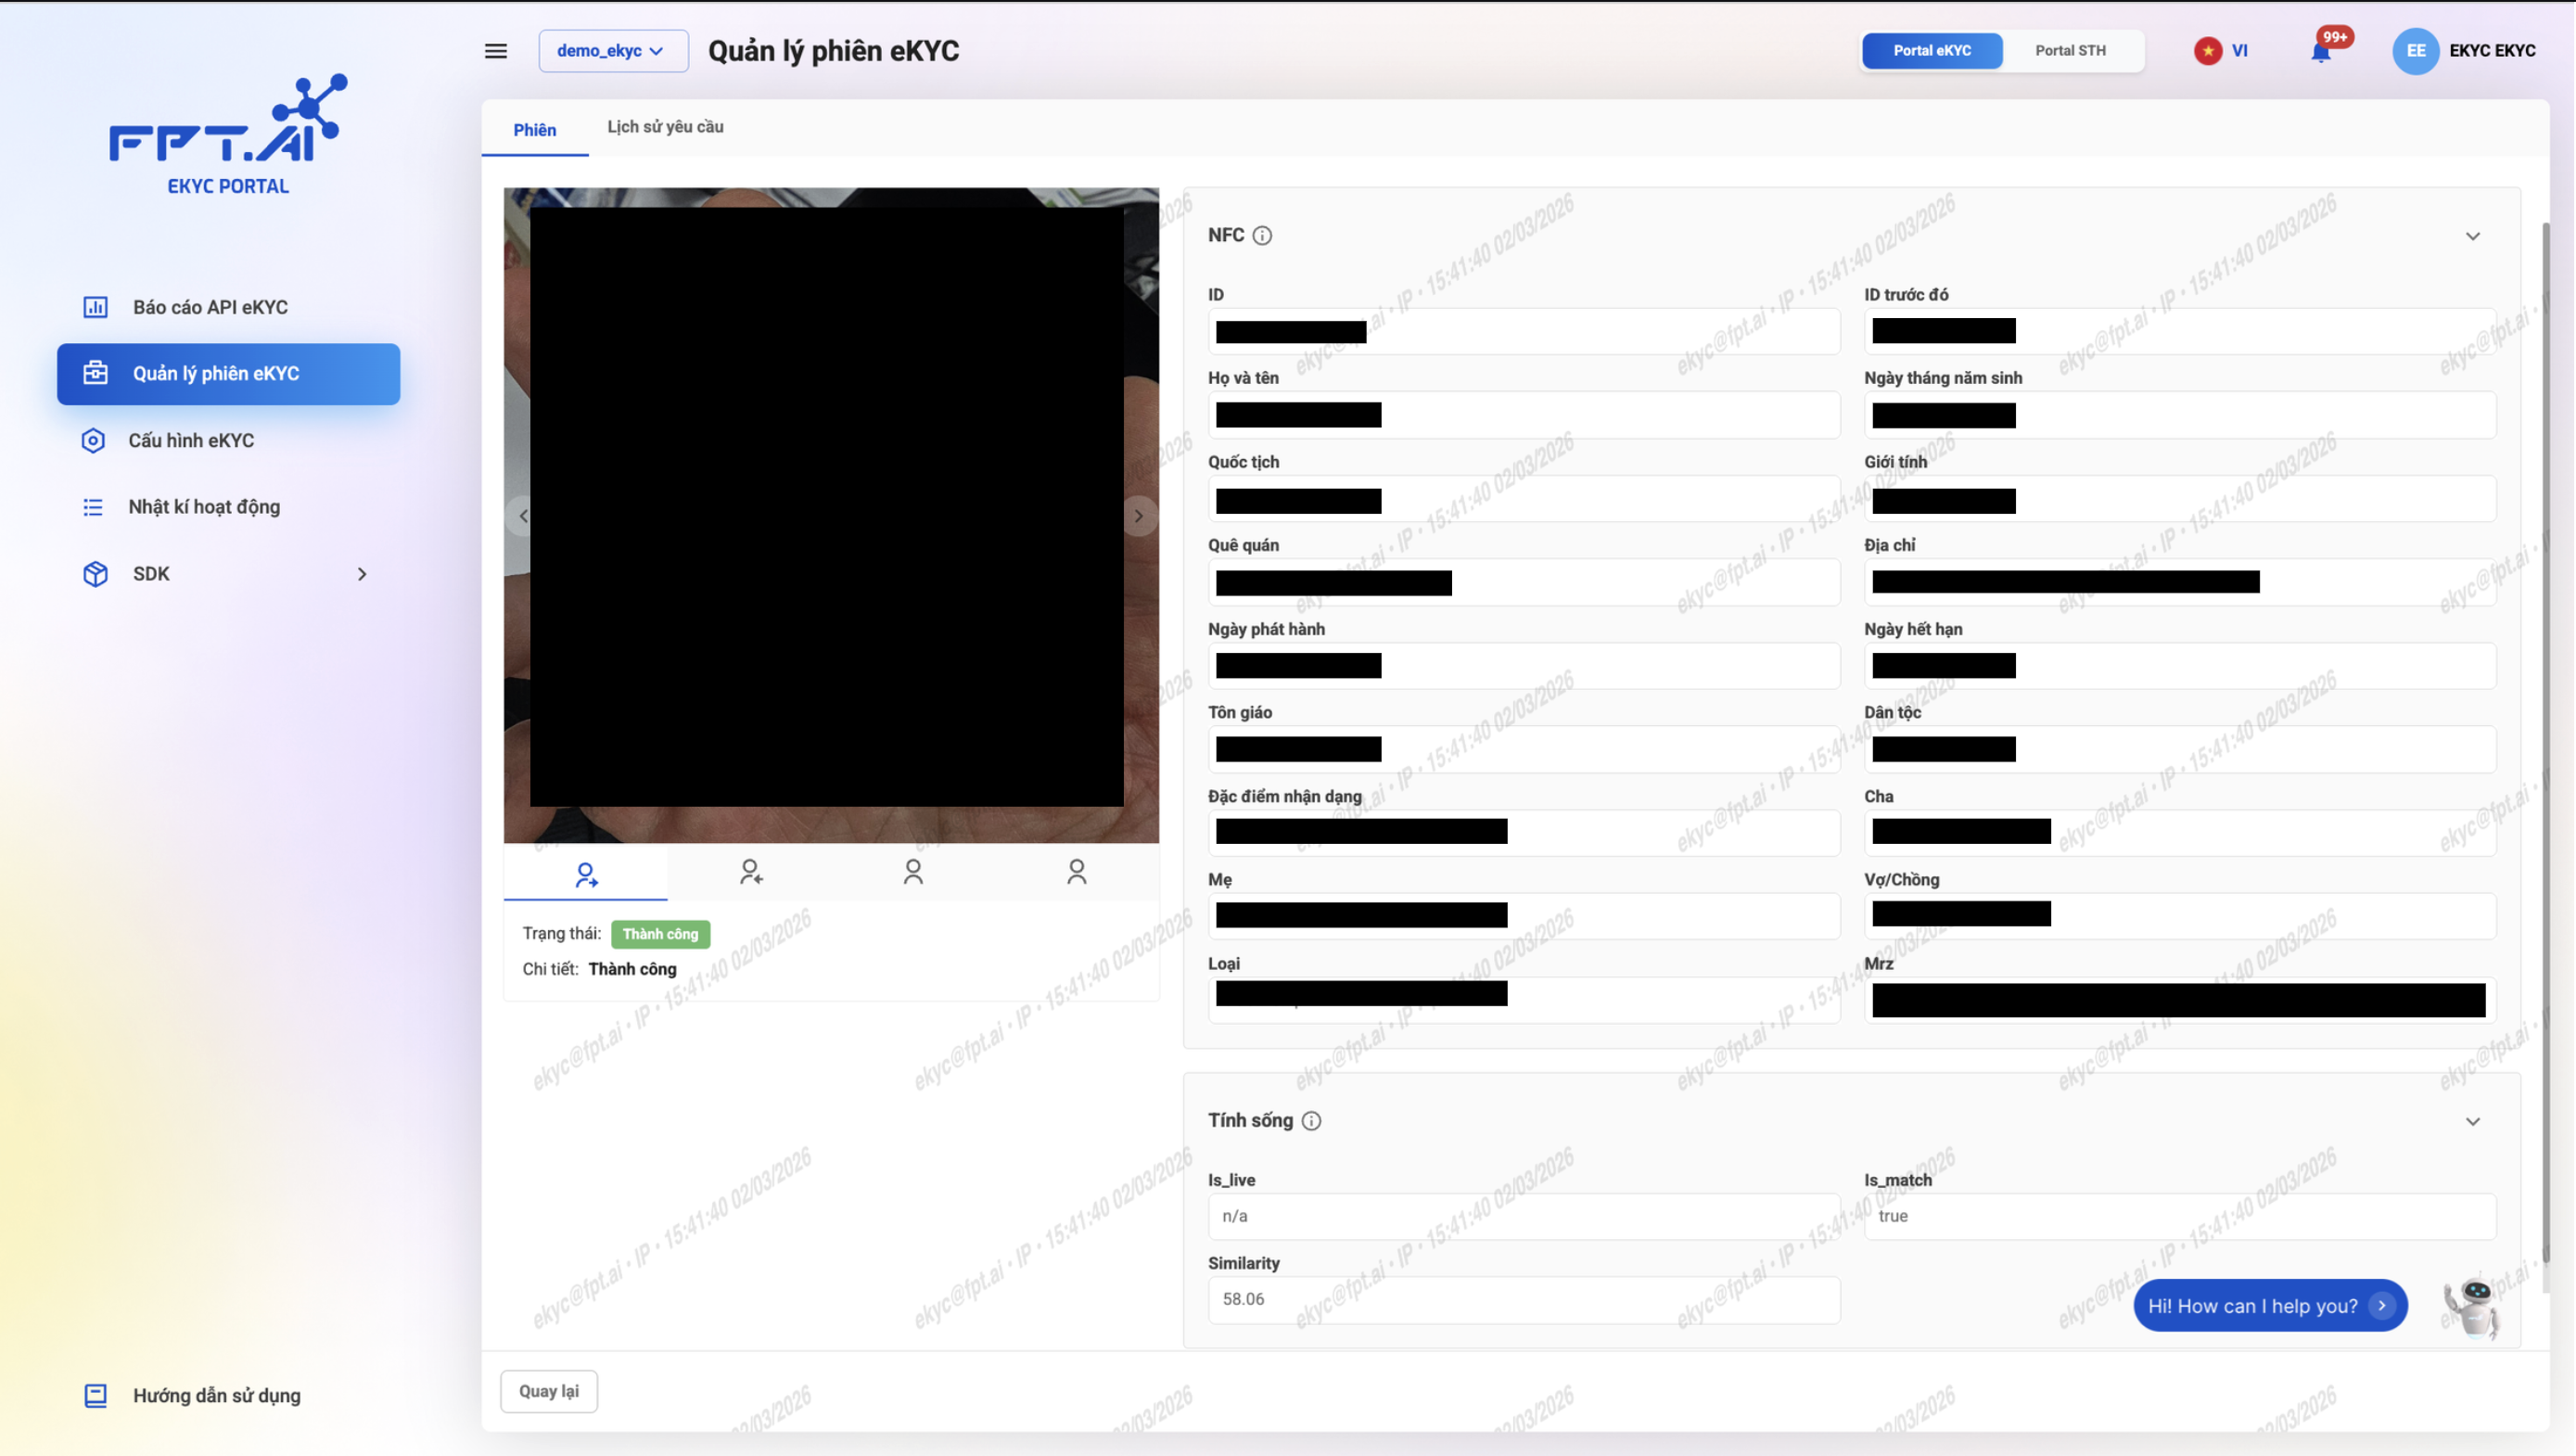This screenshot has height=1456, width=2576.
Task: Click the Dân tộc field
Action: tap(2180, 749)
